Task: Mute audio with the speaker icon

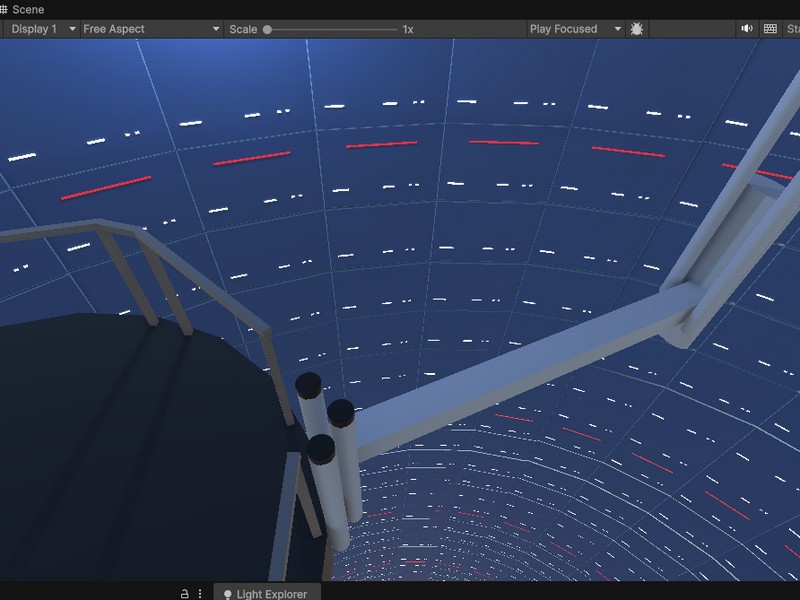Action: pyautogui.click(x=746, y=29)
